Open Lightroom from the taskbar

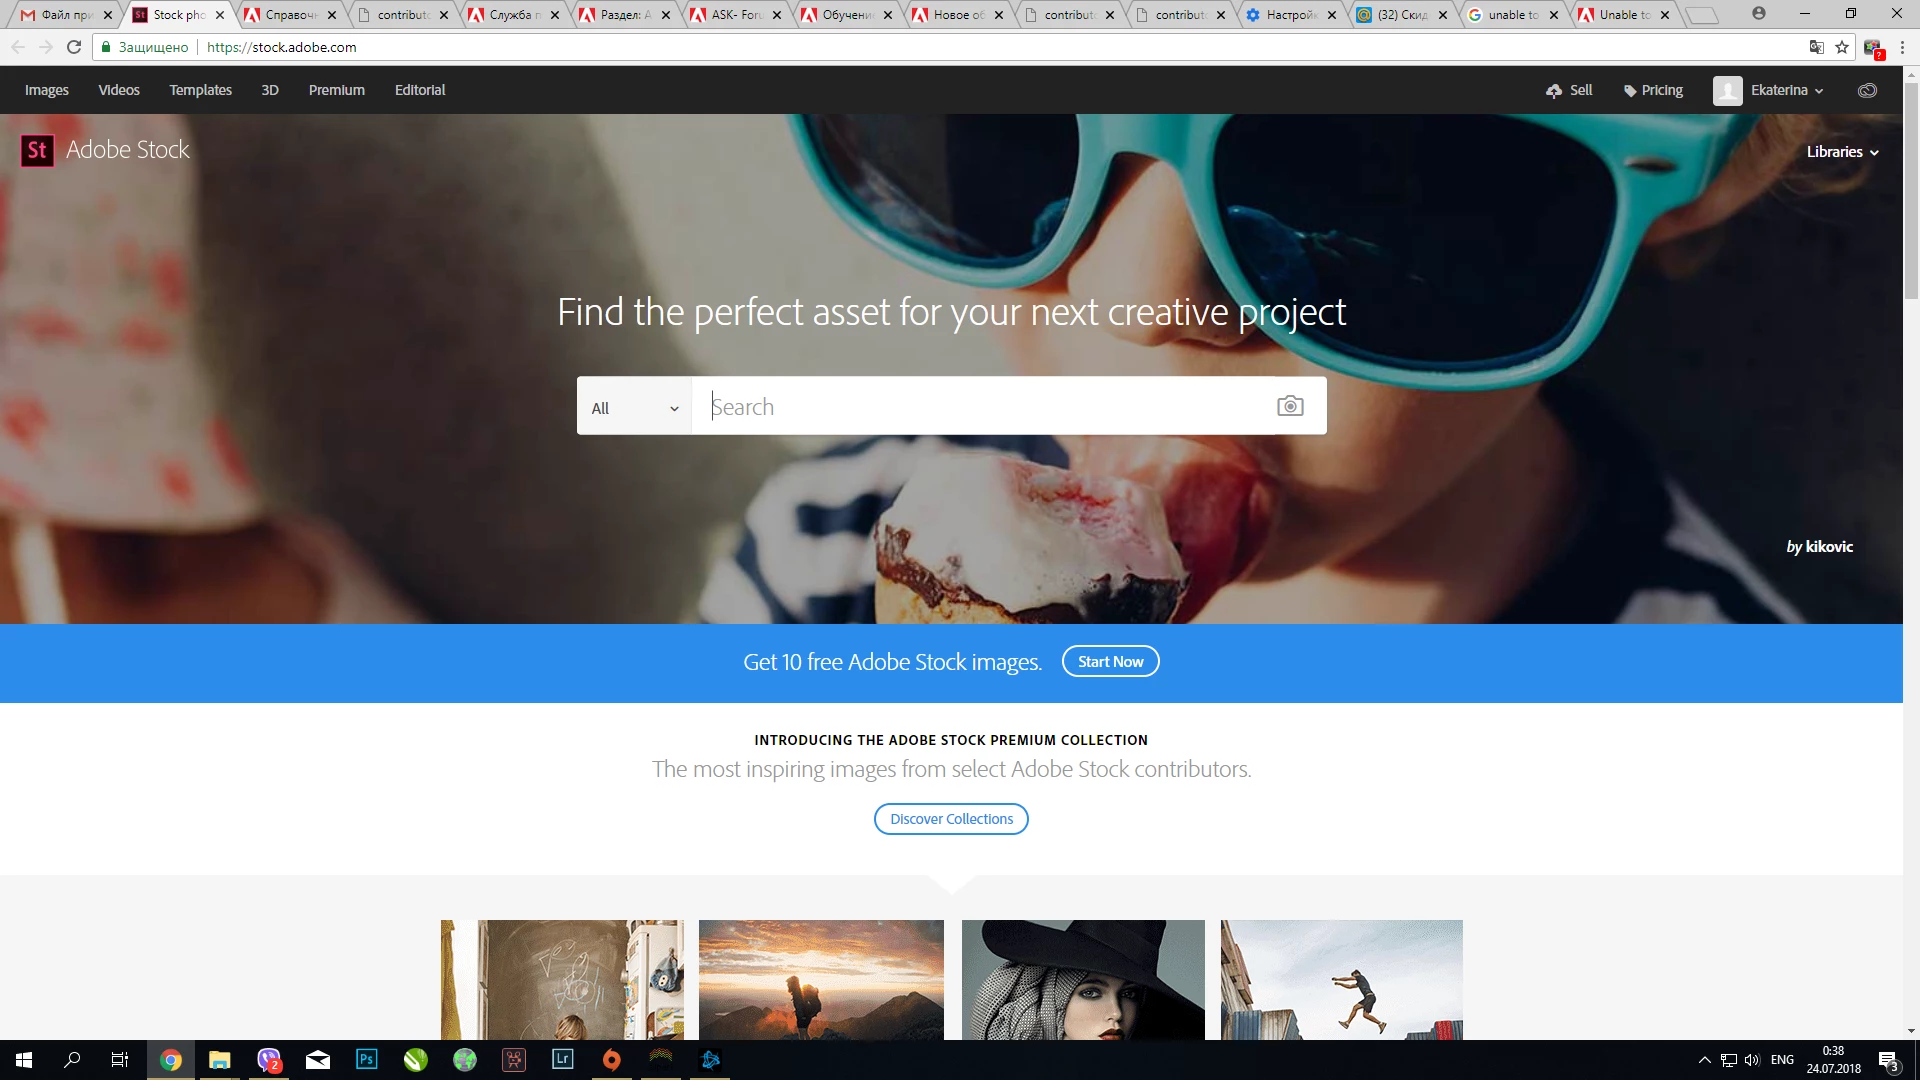point(563,1059)
